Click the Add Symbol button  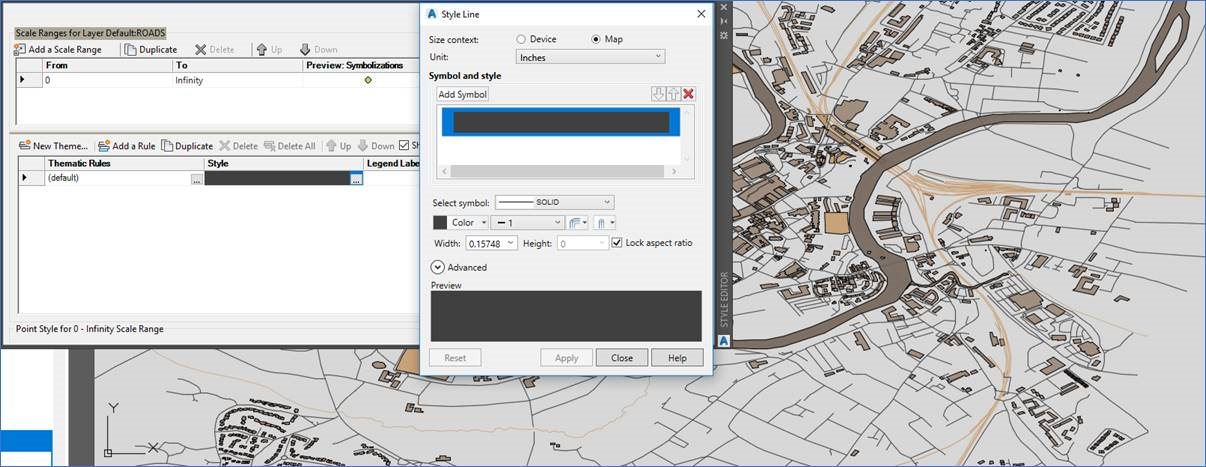coord(462,94)
